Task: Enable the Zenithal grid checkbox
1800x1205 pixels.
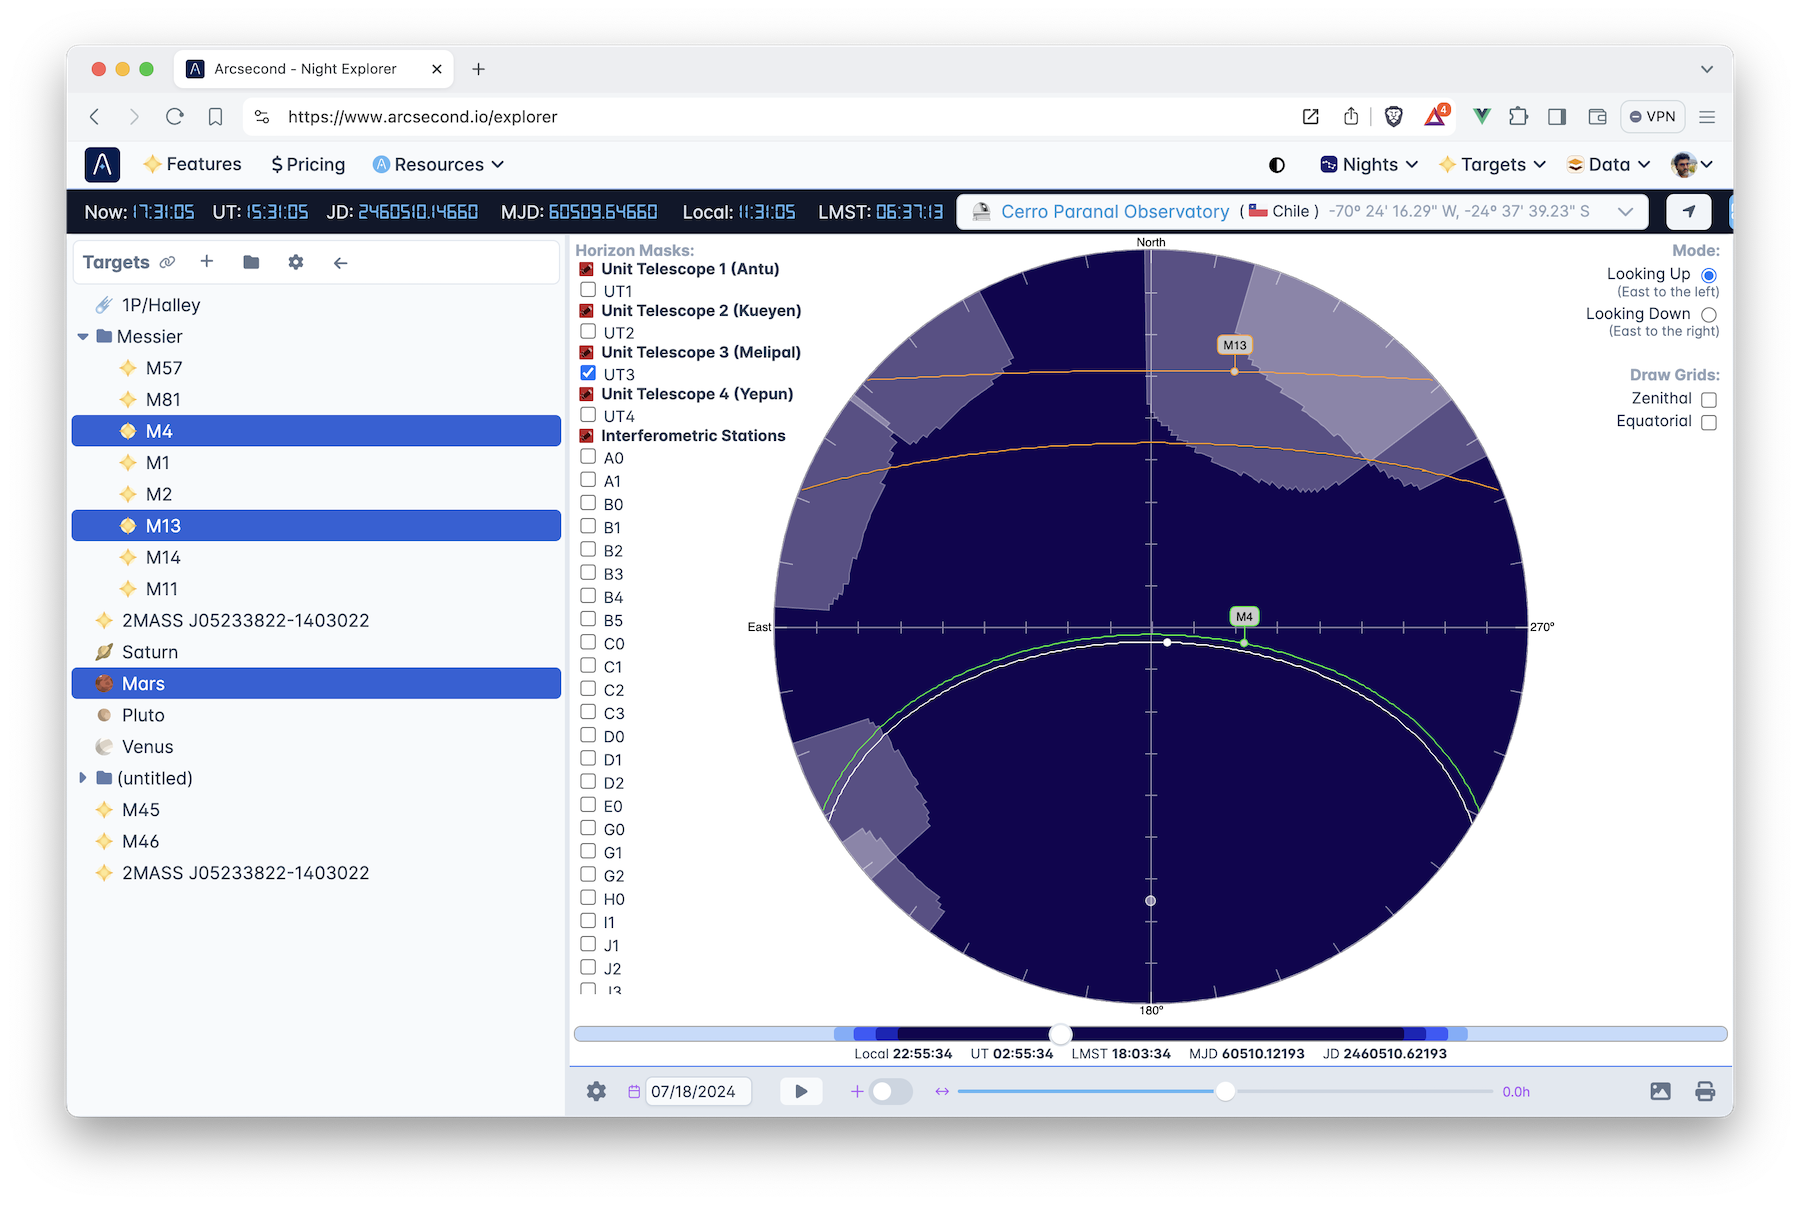Action: click(1709, 399)
